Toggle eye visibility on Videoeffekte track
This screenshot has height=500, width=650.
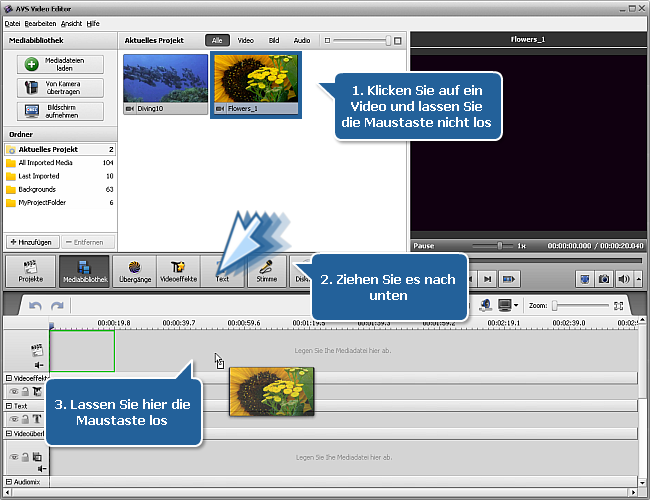(13, 393)
